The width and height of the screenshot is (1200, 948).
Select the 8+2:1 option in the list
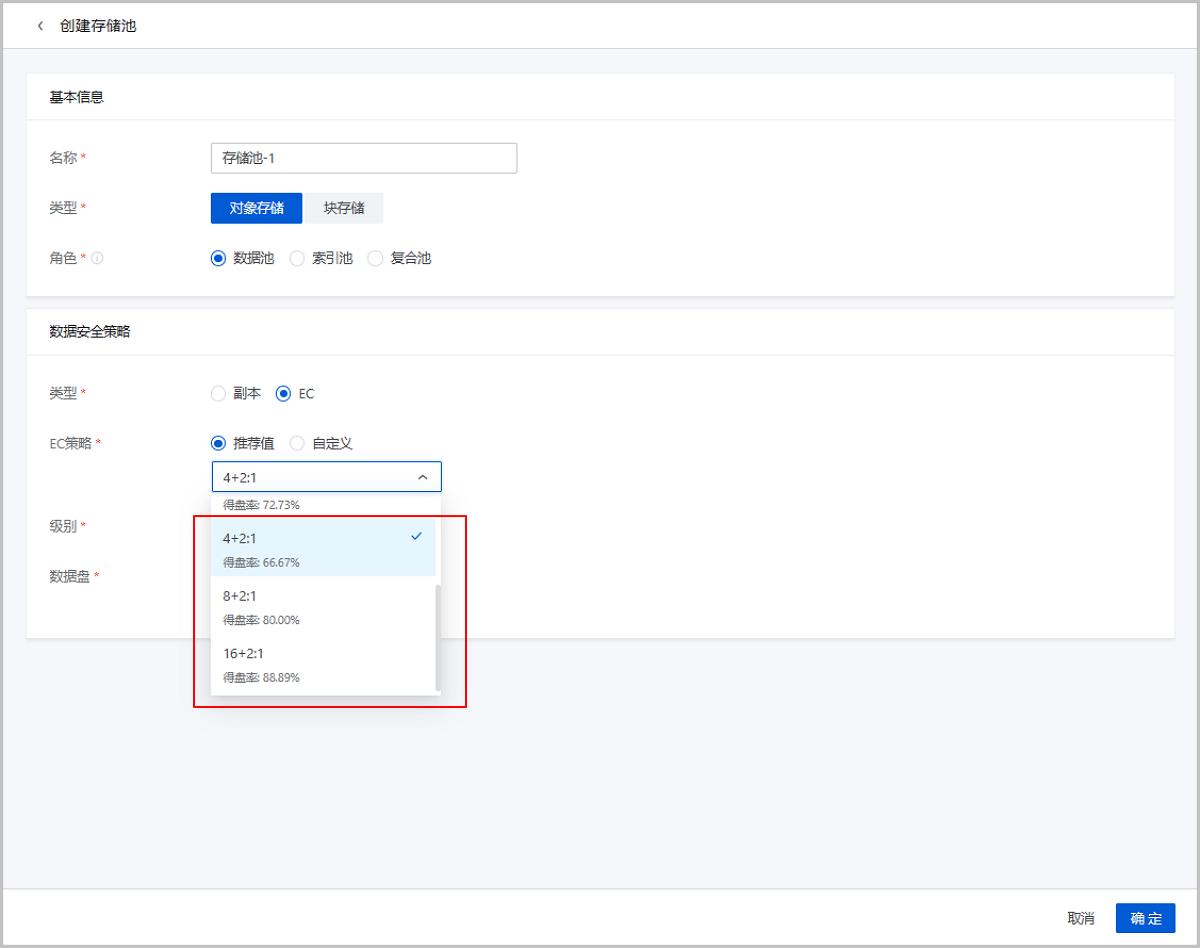pyautogui.click(x=323, y=606)
